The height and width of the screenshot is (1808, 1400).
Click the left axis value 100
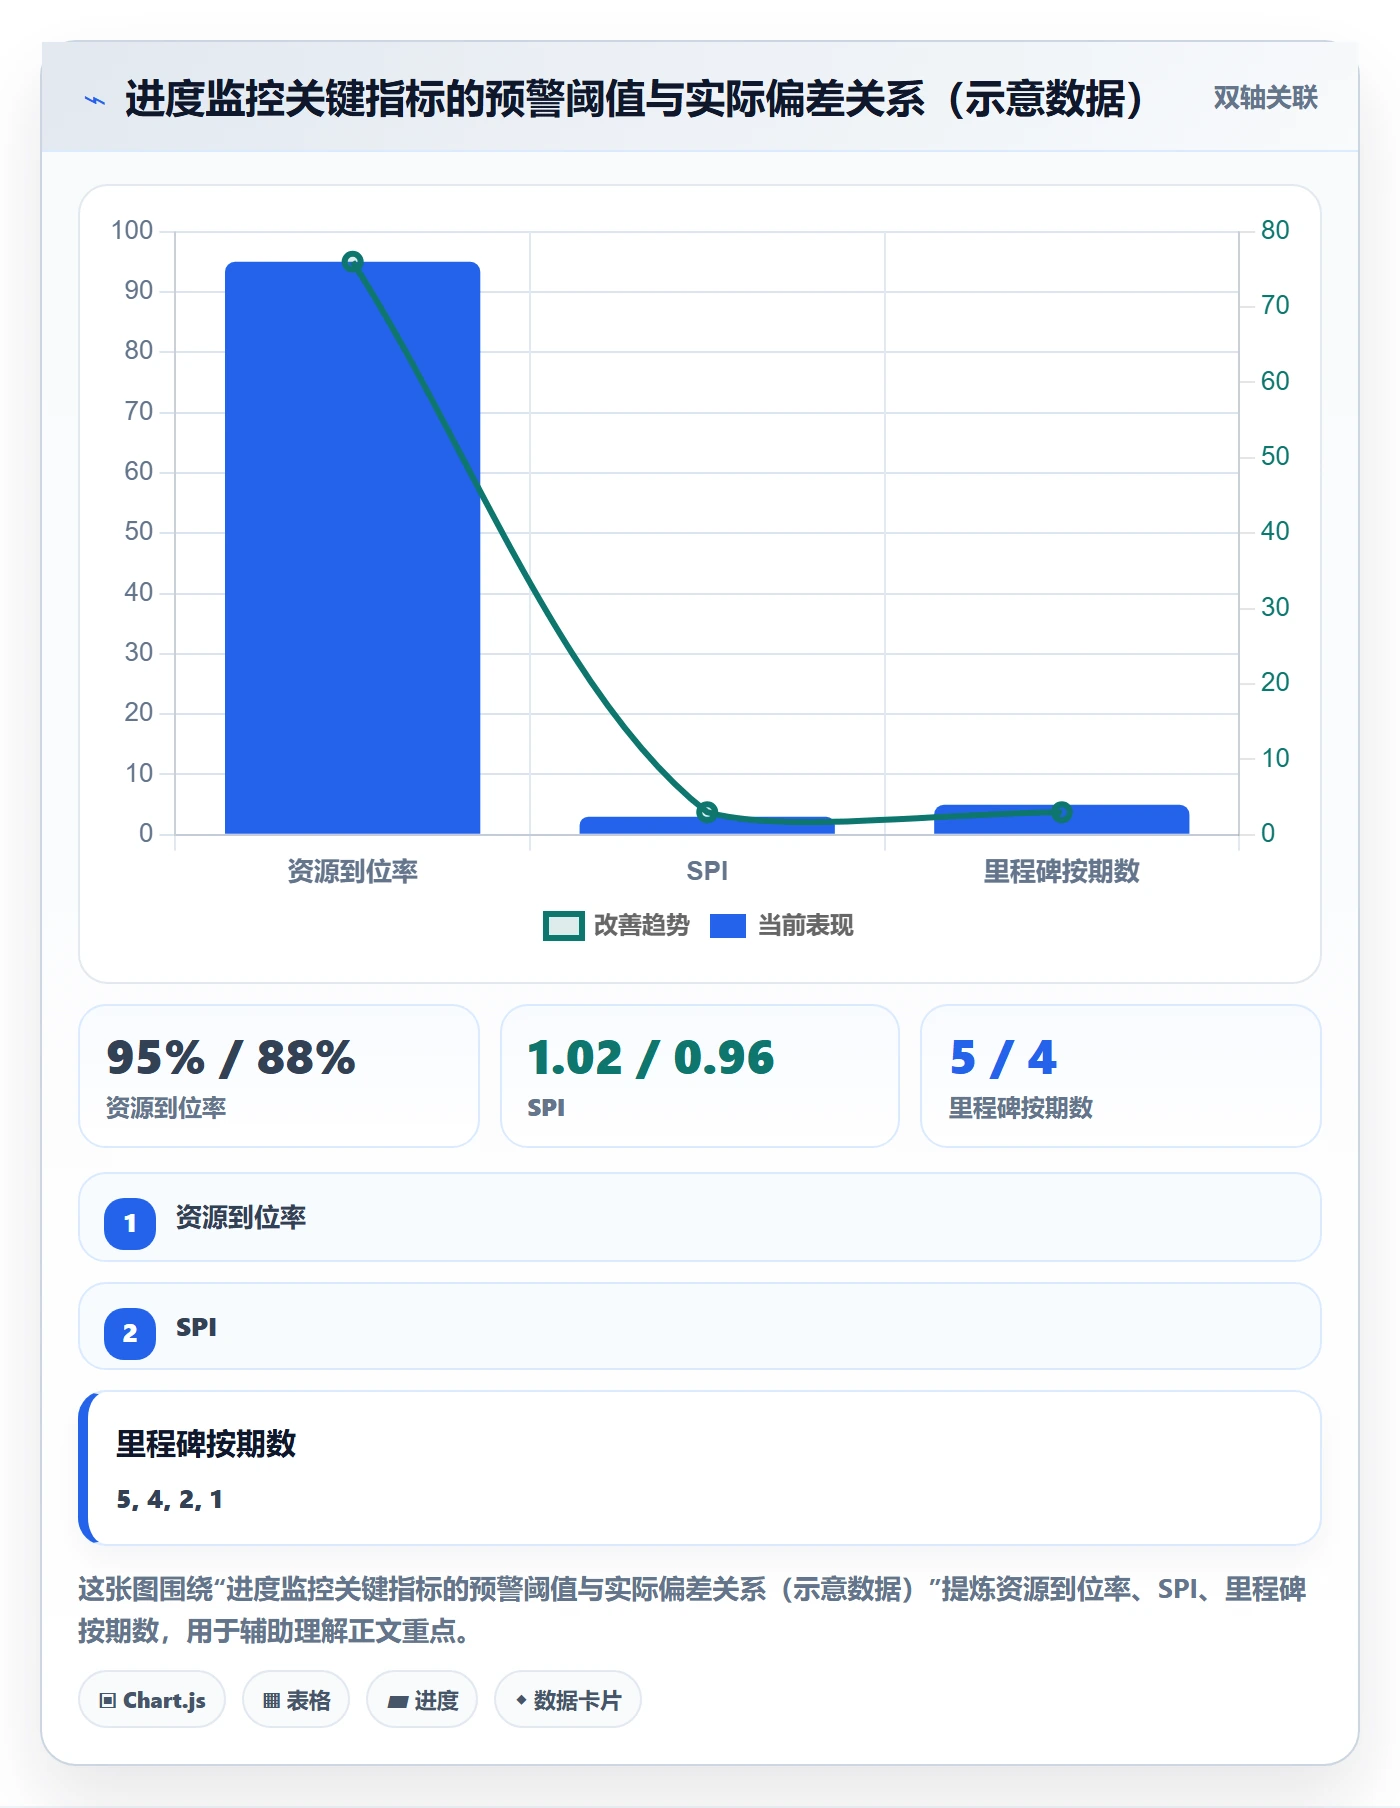pyautogui.click(x=132, y=230)
